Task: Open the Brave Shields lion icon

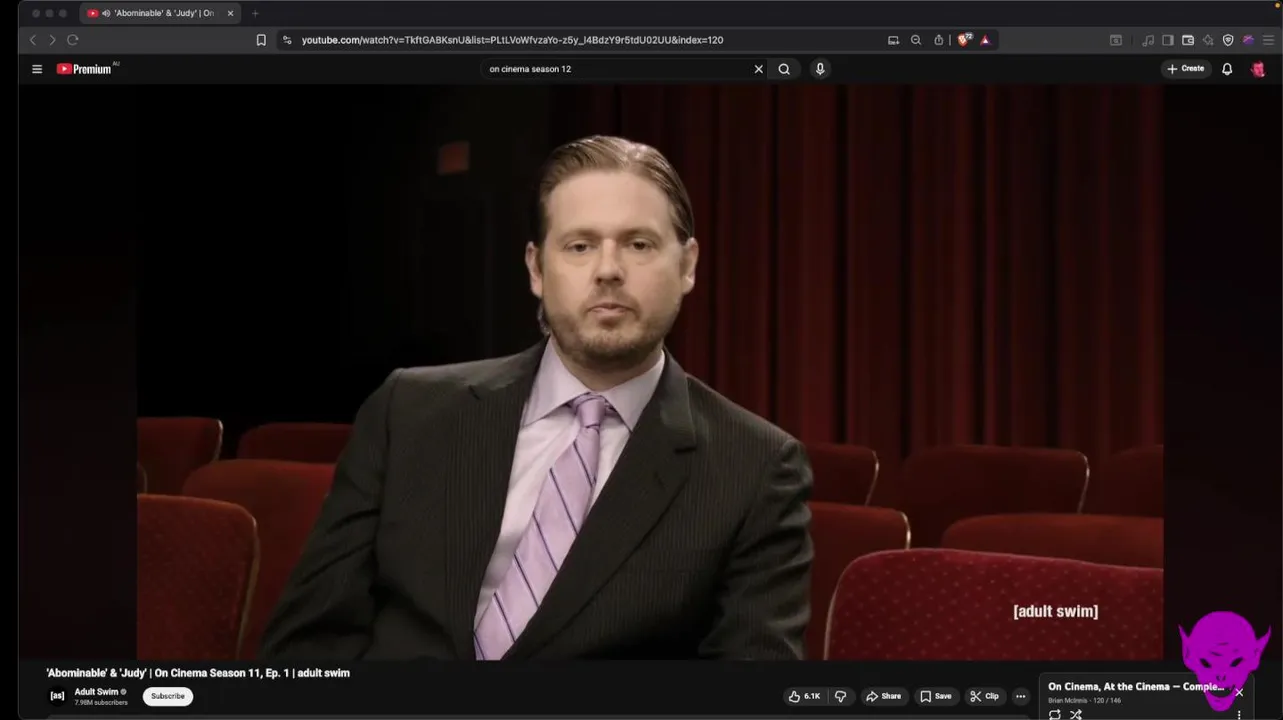Action: [x=964, y=40]
